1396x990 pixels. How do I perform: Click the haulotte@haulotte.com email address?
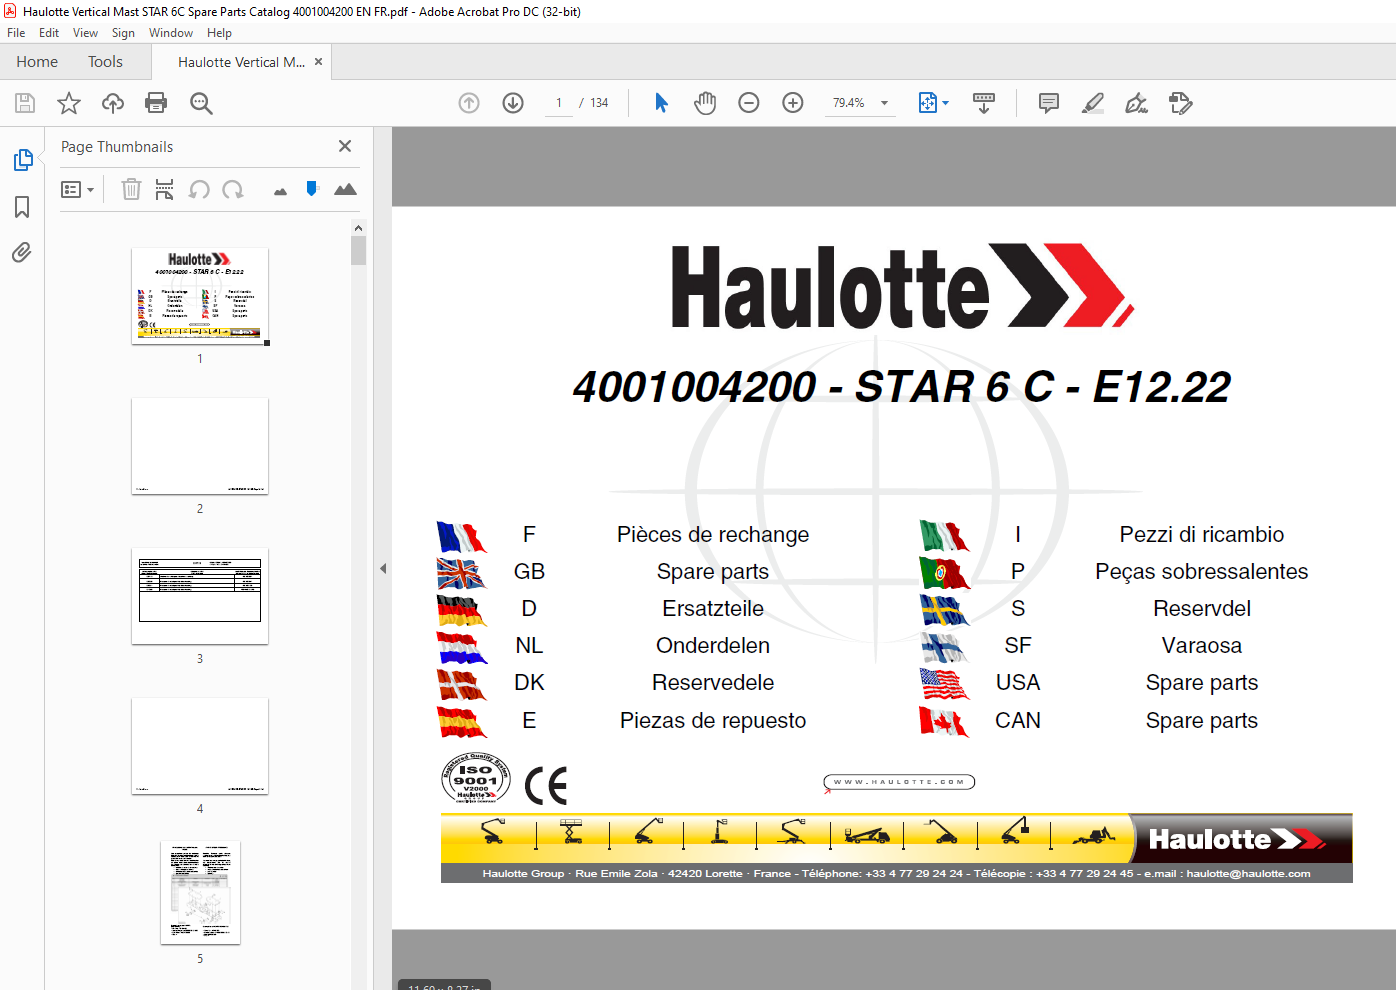click(1248, 873)
